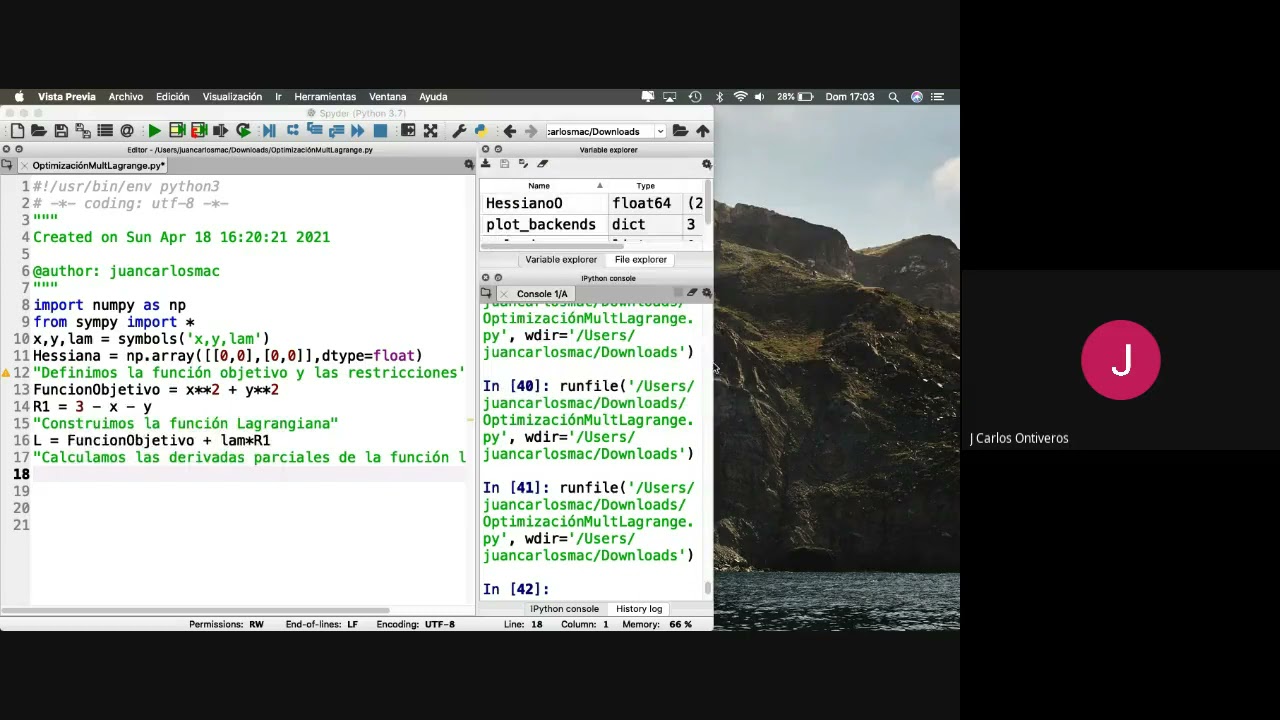
Task: Re-run last script toolbar icon
Action: 243,131
